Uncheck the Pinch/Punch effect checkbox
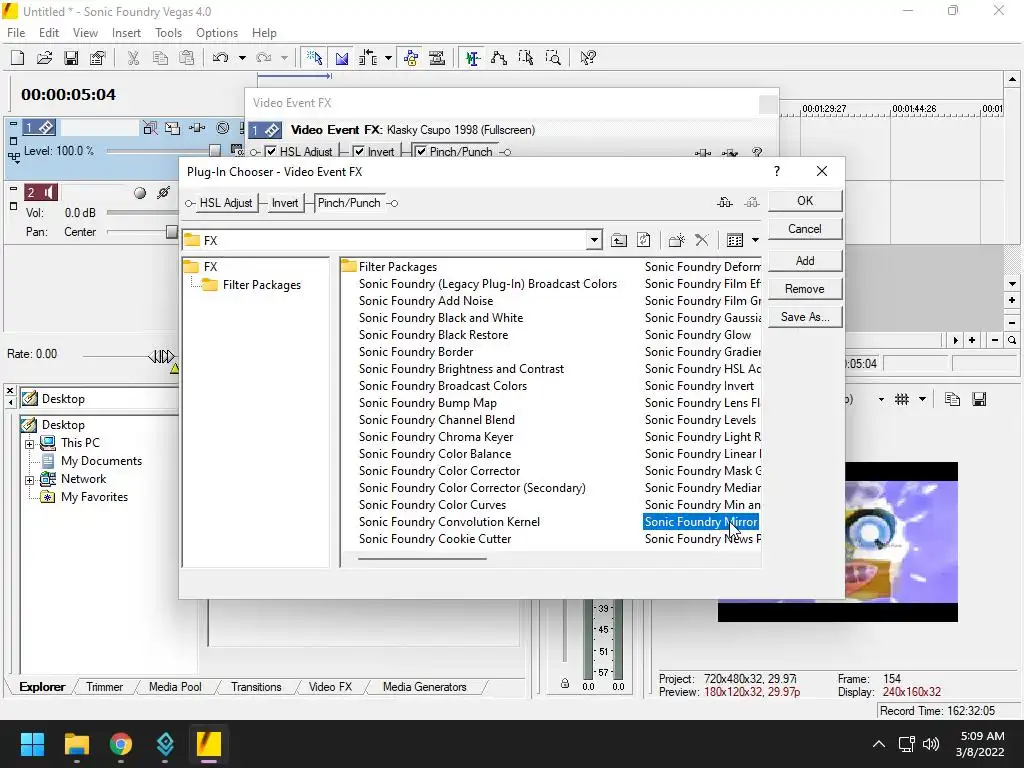This screenshot has width=1024, height=768. point(421,152)
